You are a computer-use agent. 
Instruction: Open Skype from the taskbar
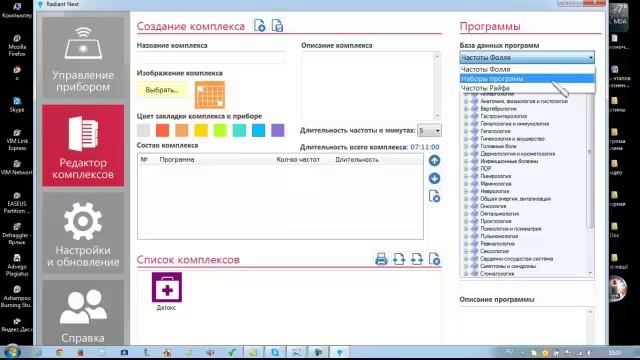[x=275, y=352]
